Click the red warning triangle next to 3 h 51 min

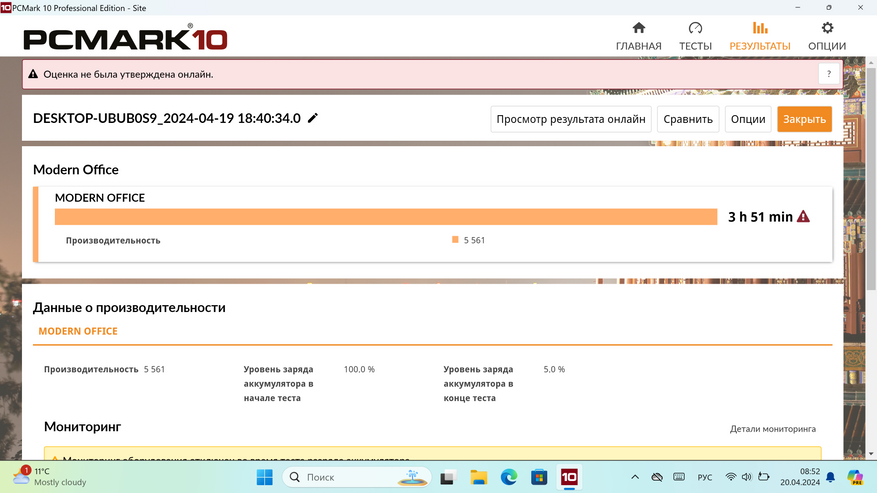point(803,216)
